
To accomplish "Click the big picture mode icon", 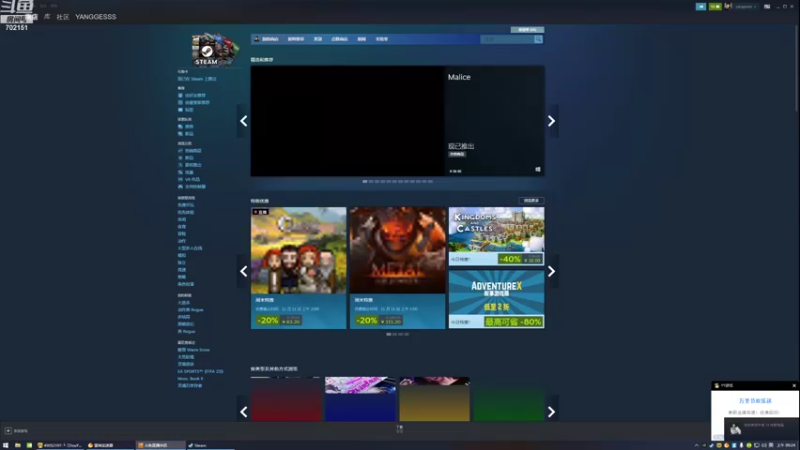I will (x=767, y=7).
